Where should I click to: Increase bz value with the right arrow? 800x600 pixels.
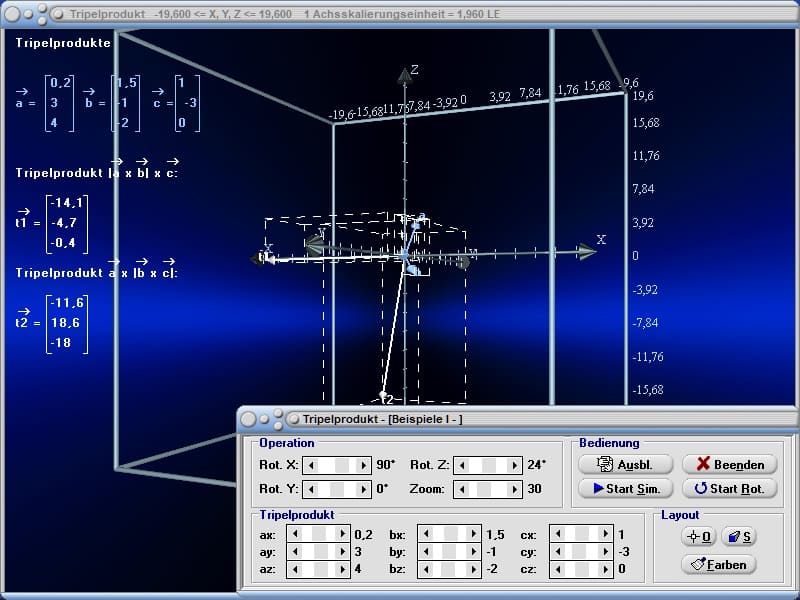[473, 568]
